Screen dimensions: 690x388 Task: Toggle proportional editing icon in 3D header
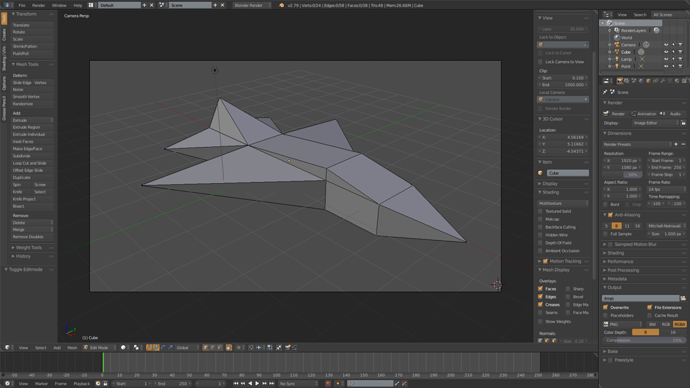[x=239, y=348]
